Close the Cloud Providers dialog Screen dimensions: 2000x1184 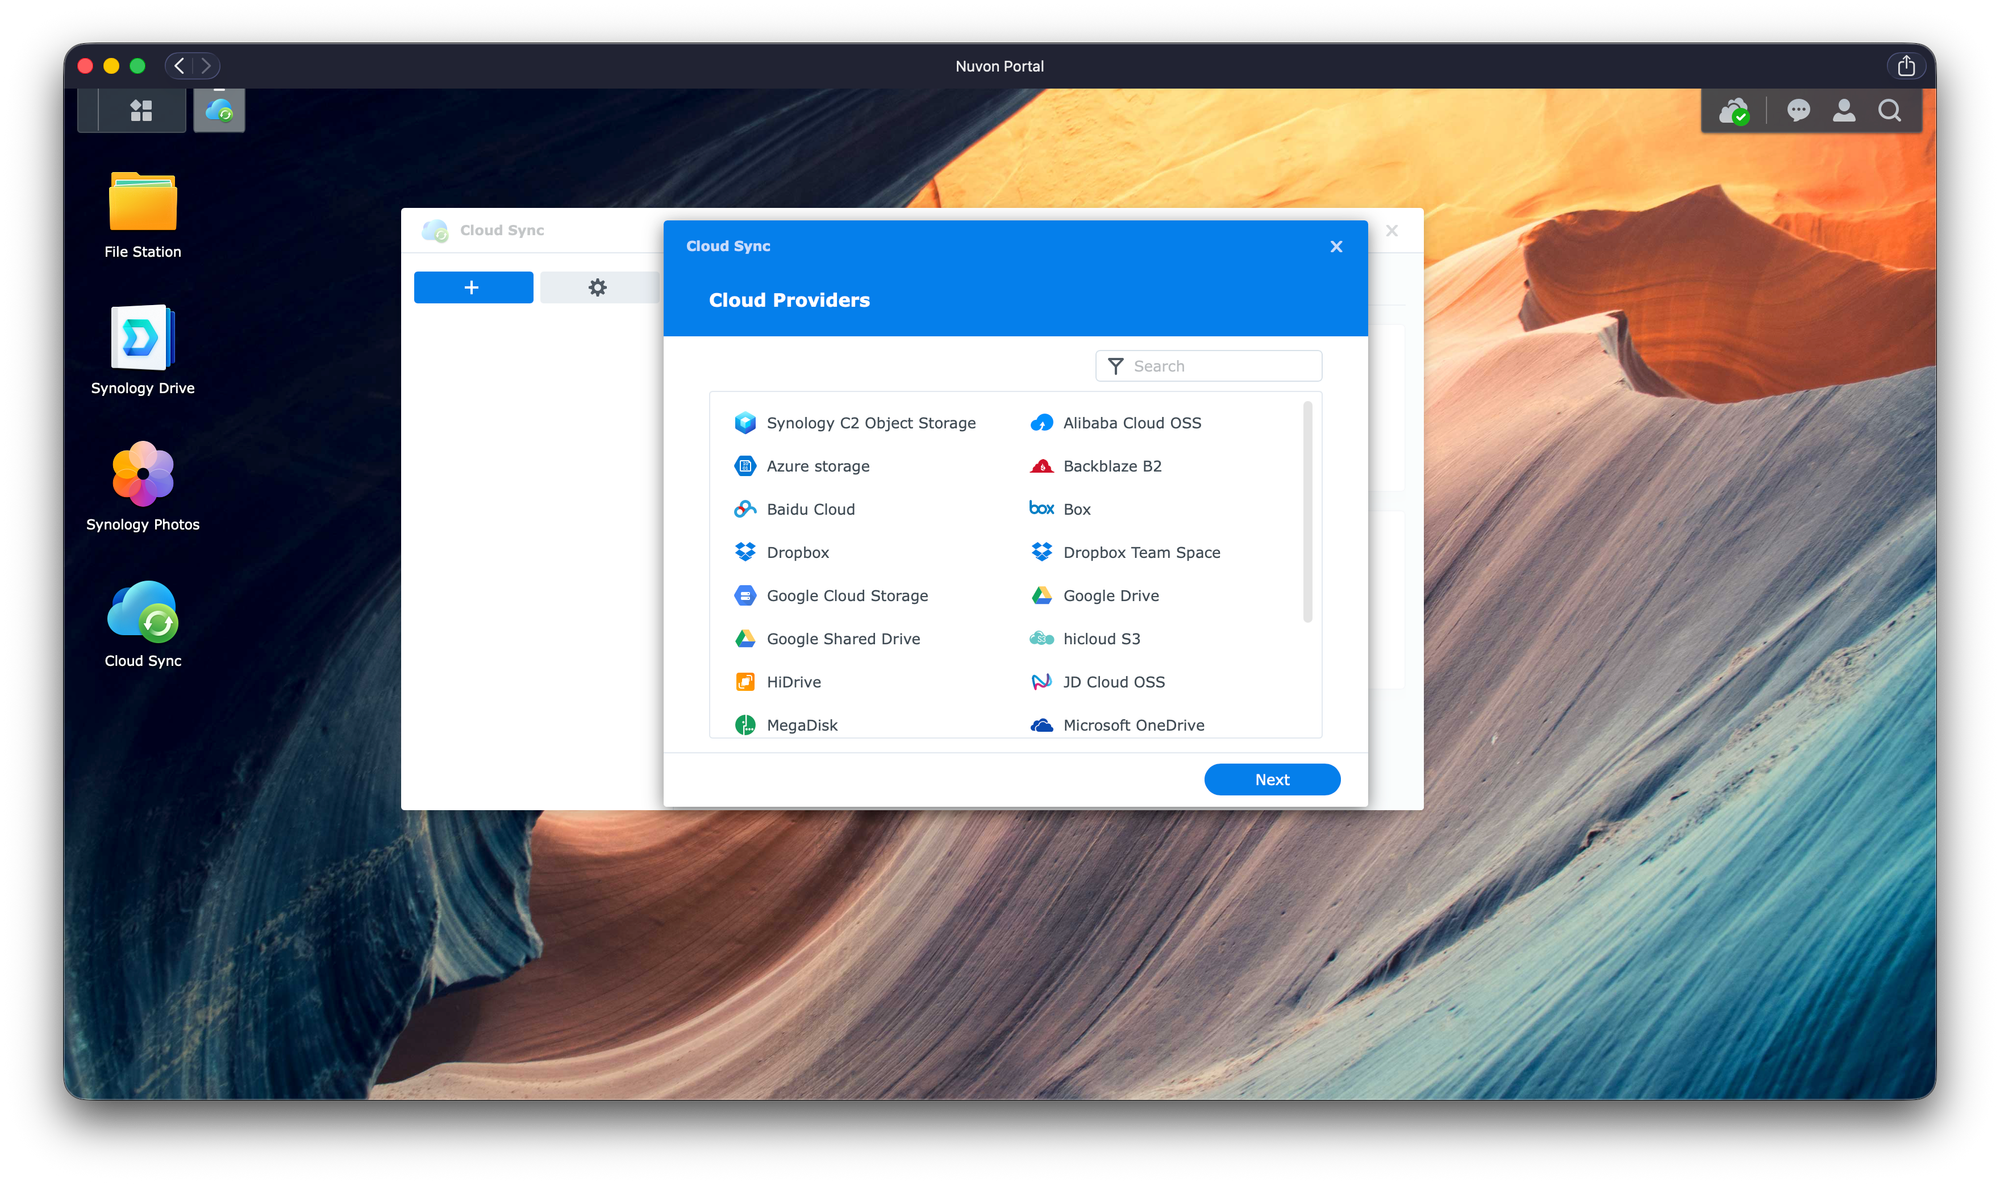(1336, 246)
